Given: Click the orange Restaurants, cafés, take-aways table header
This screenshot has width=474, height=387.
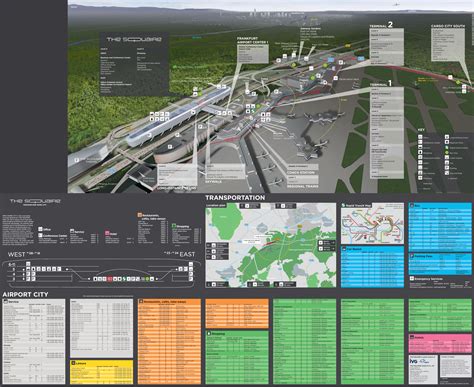Looking at the screenshot, I should pos(169,301).
